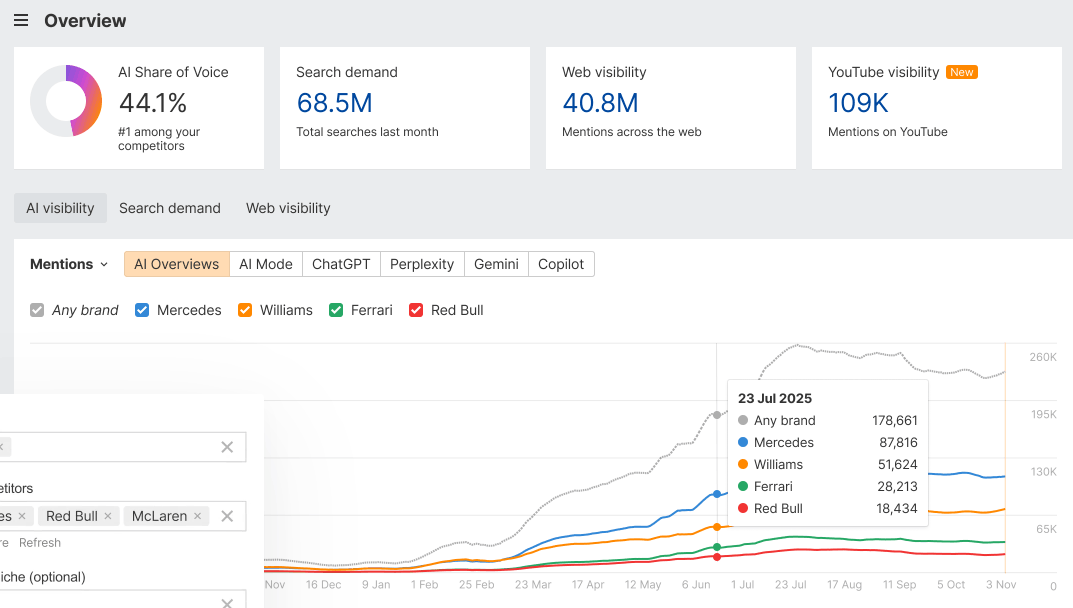The width and height of the screenshot is (1073, 608).
Task: Clear all entries in the competitors field
Action: pyautogui.click(x=227, y=516)
